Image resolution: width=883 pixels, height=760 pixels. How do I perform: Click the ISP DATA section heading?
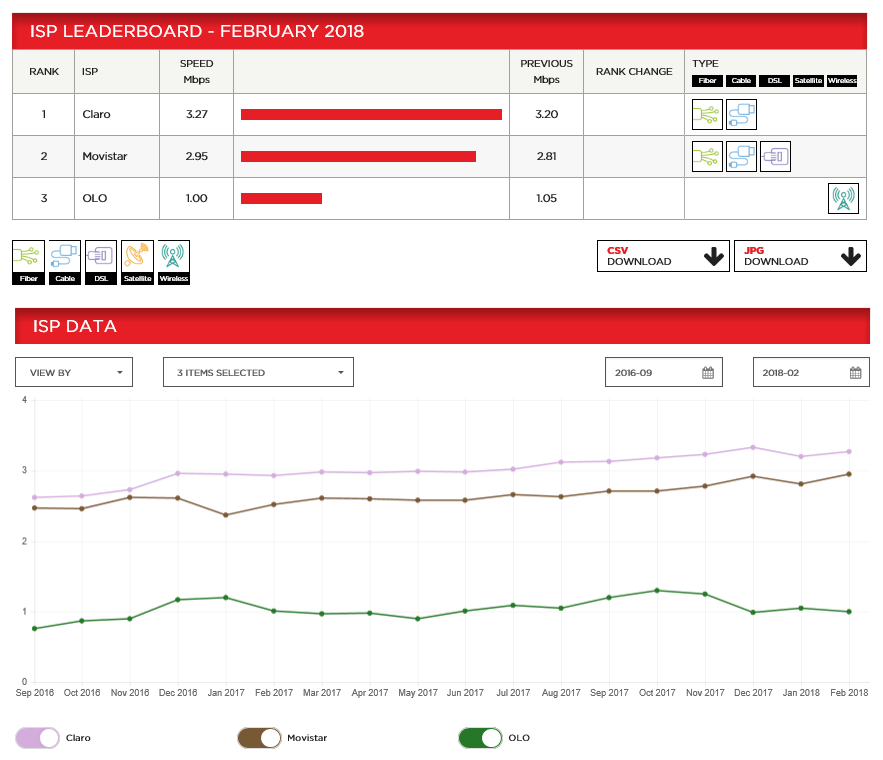click(75, 326)
